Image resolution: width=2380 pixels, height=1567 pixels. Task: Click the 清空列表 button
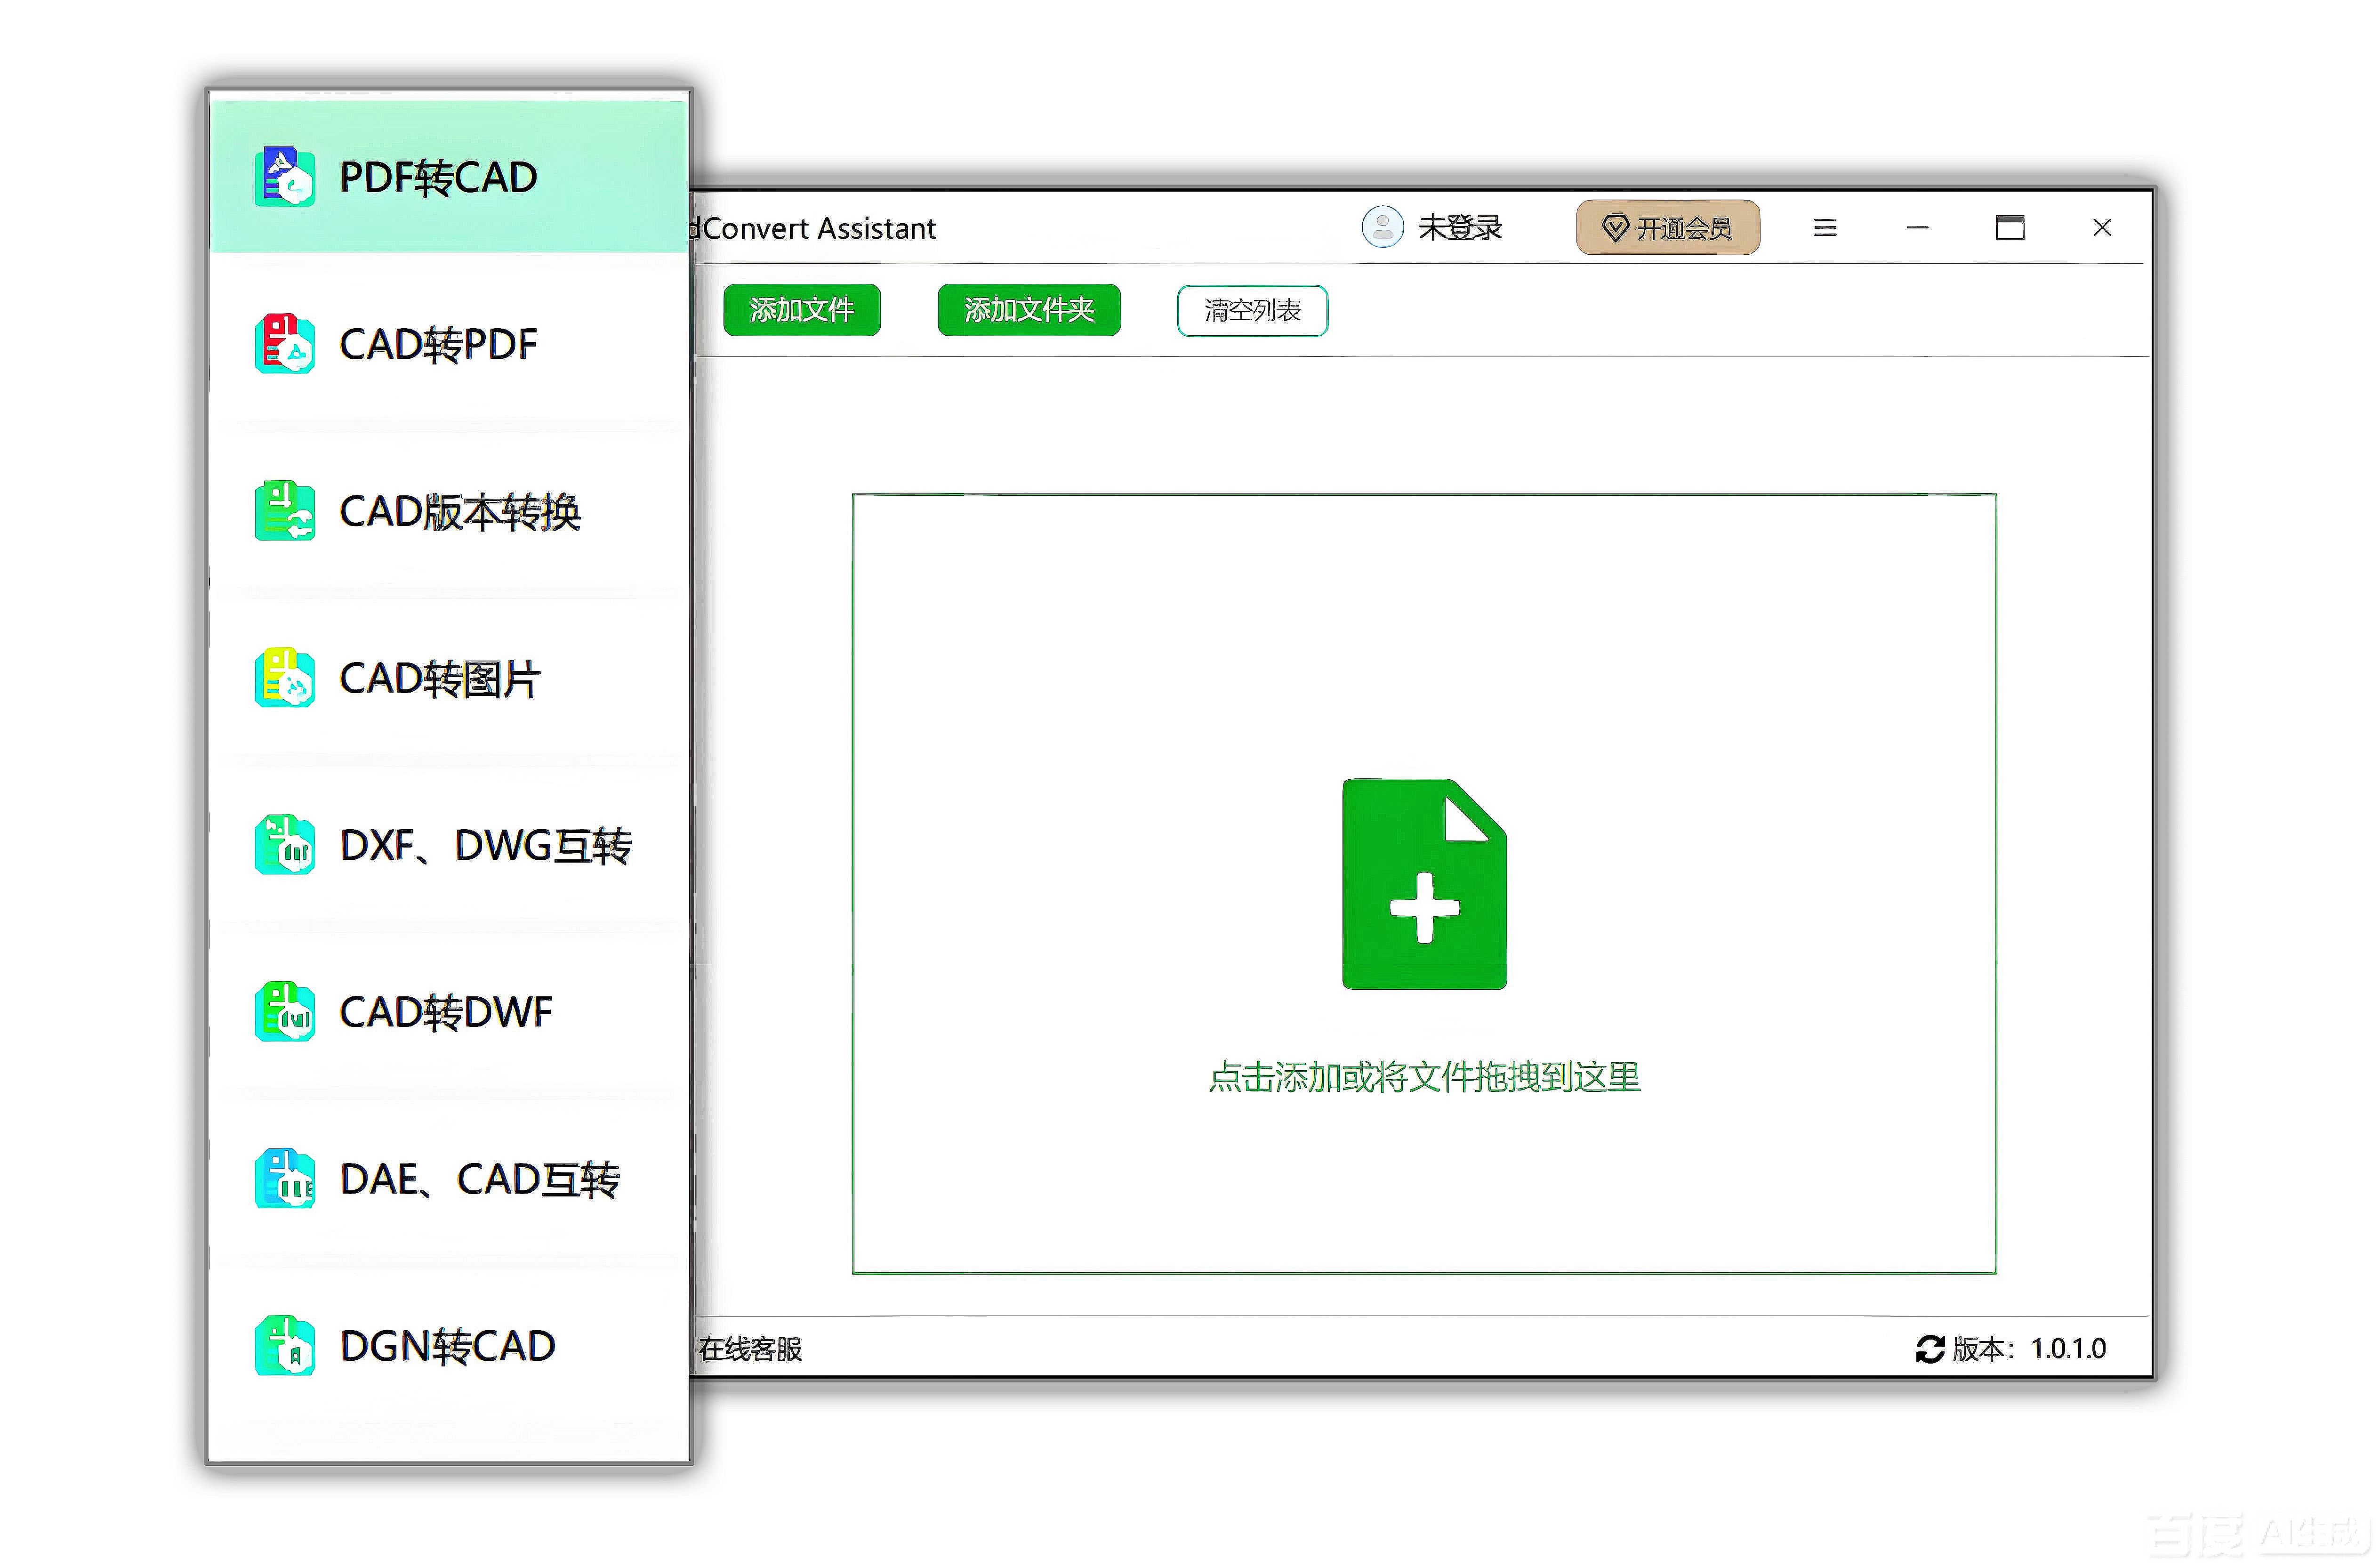click(x=1252, y=311)
